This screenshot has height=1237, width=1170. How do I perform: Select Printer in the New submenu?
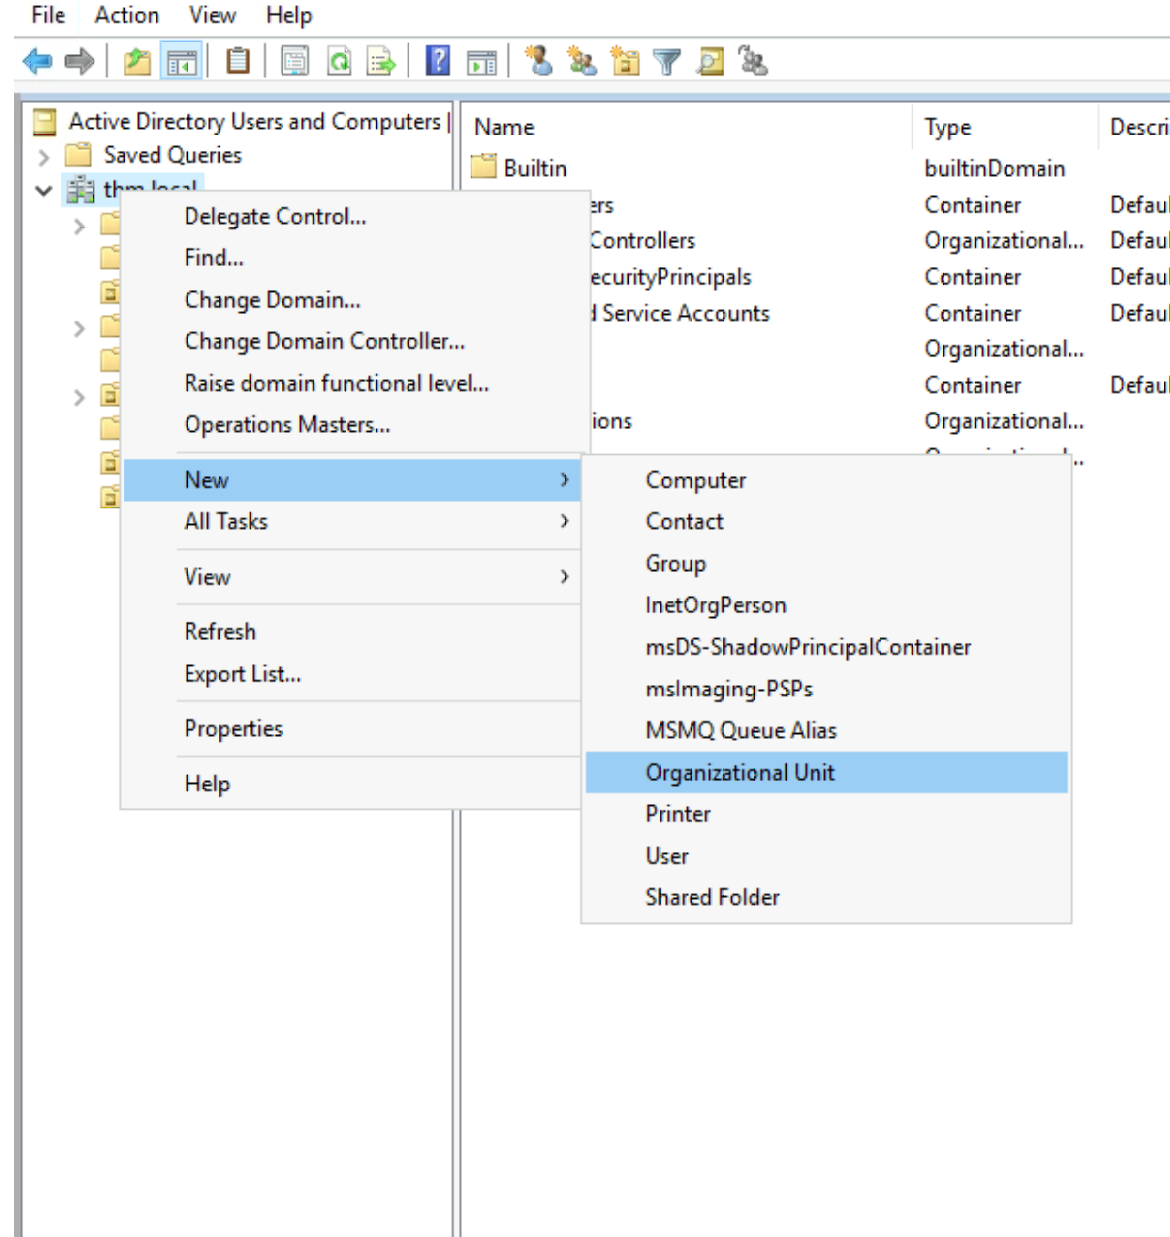pyautogui.click(x=826, y=814)
